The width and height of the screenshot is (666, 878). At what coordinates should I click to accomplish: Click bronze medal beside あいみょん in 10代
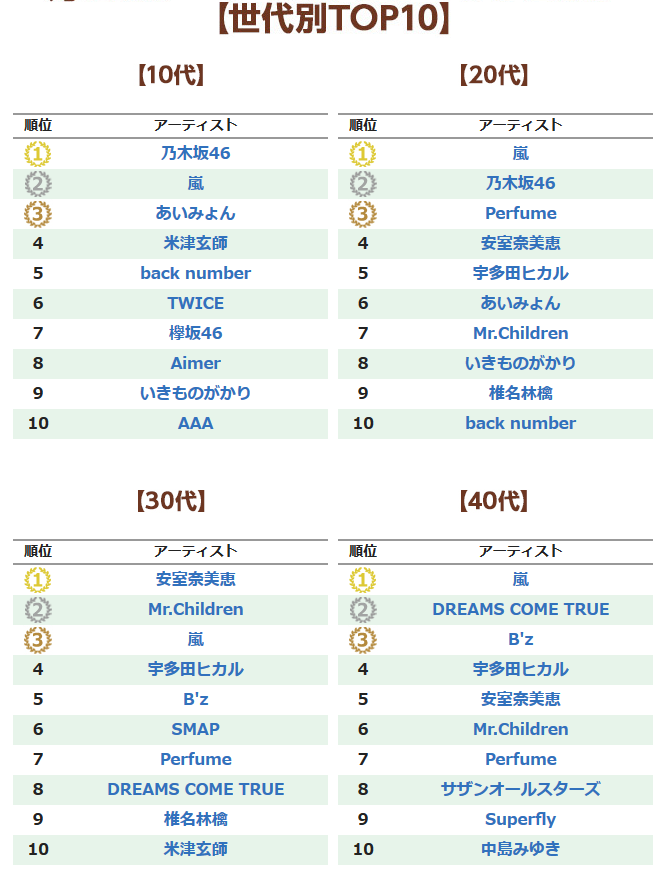[38, 214]
